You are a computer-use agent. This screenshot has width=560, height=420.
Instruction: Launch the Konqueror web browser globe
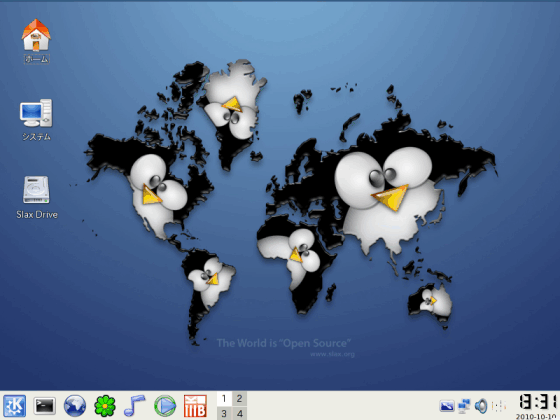click(75, 406)
